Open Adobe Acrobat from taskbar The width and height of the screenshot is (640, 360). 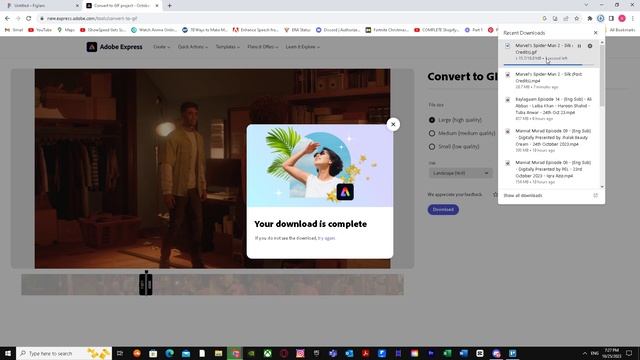(x=365, y=353)
